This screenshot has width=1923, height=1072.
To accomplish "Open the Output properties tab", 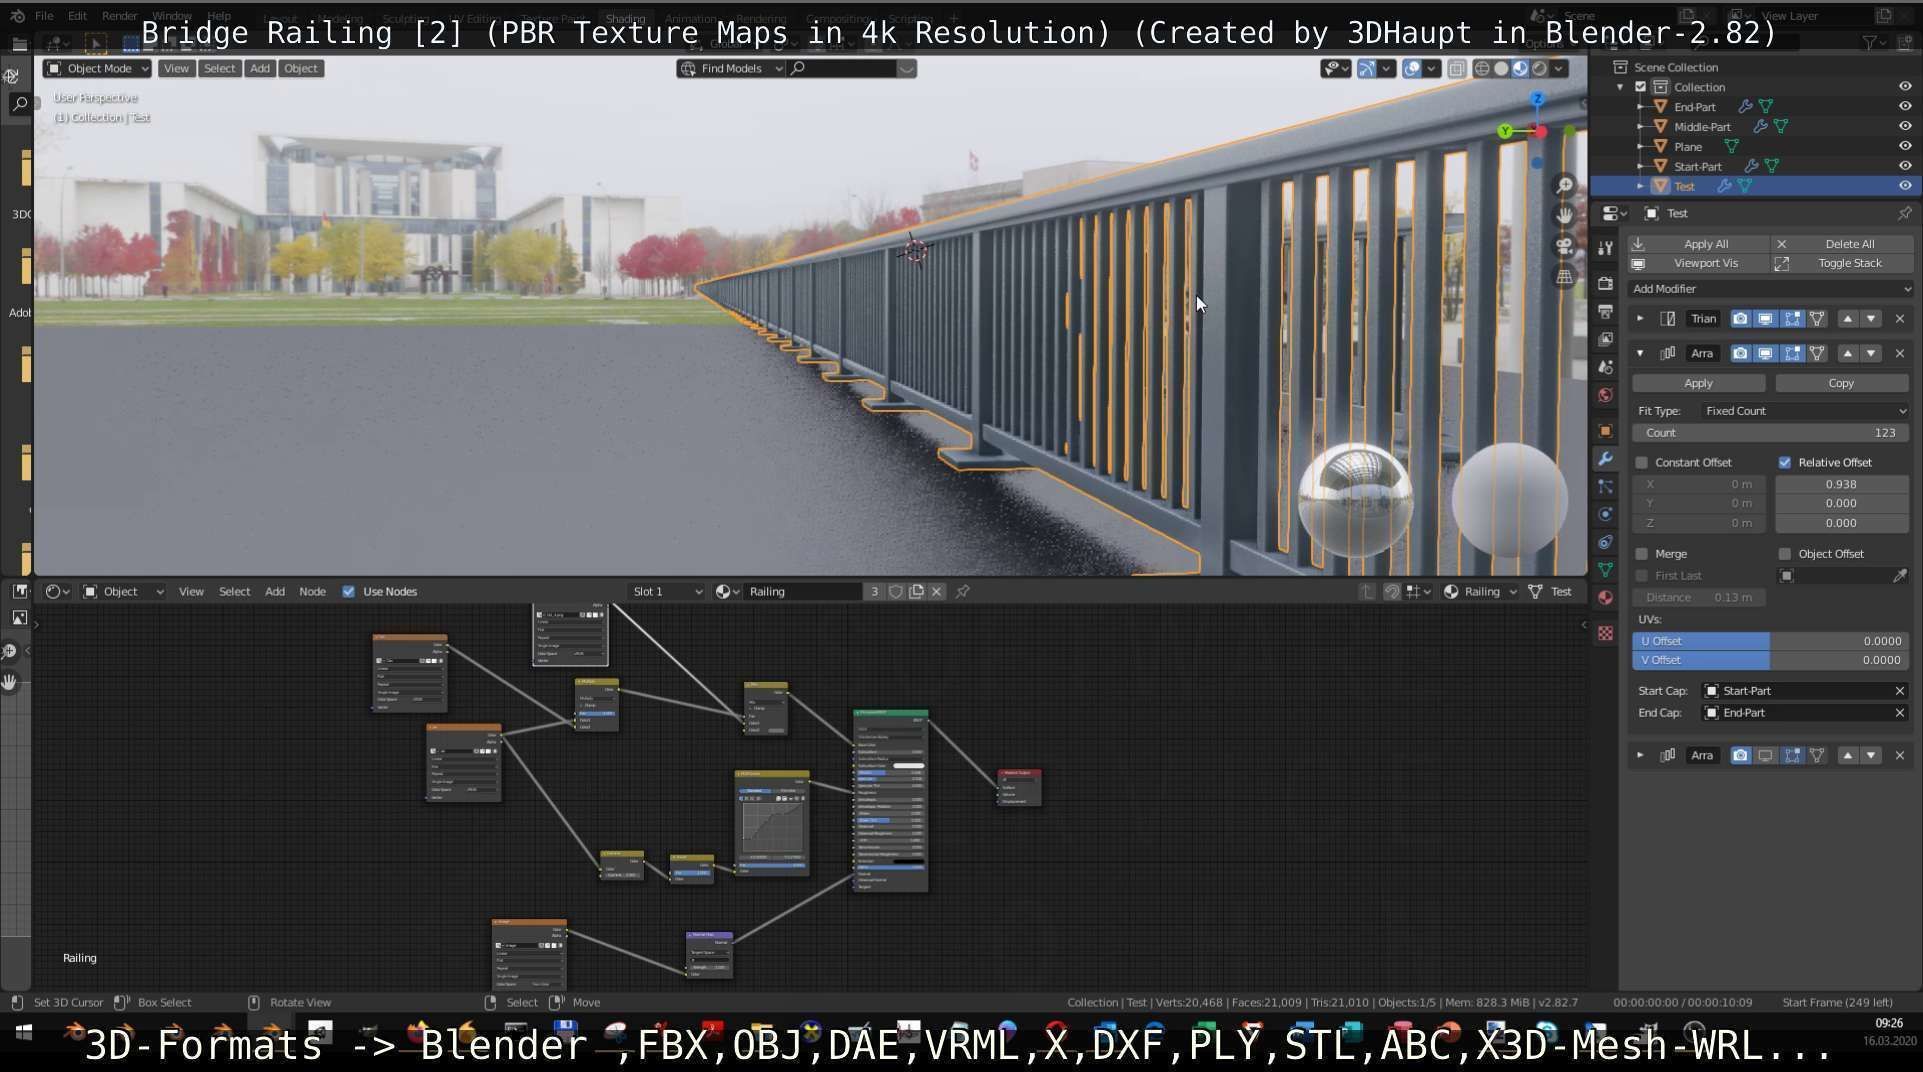I will coord(1605,312).
